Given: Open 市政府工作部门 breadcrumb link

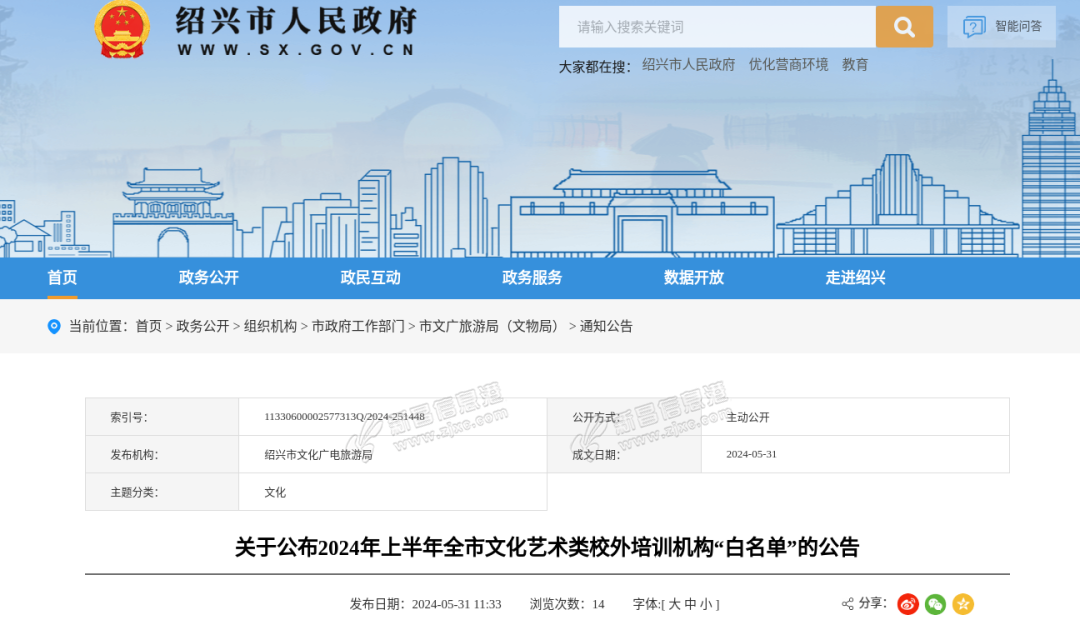Looking at the screenshot, I should click(x=358, y=327).
